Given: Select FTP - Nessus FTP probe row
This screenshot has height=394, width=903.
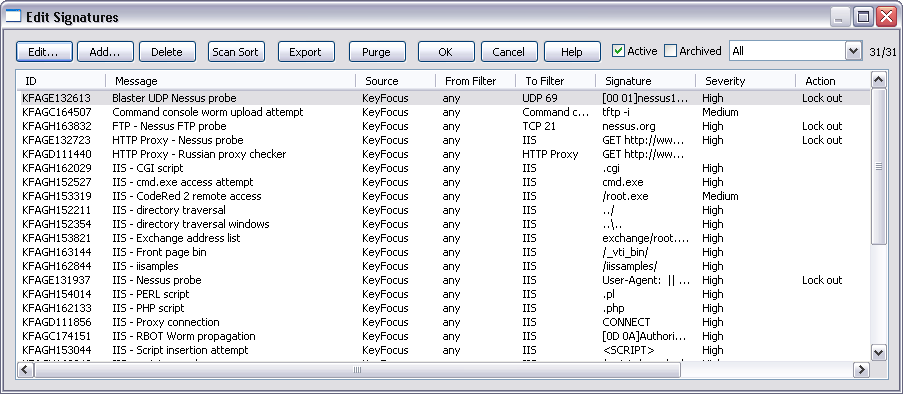Looking at the screenshot, I should 443,126.
